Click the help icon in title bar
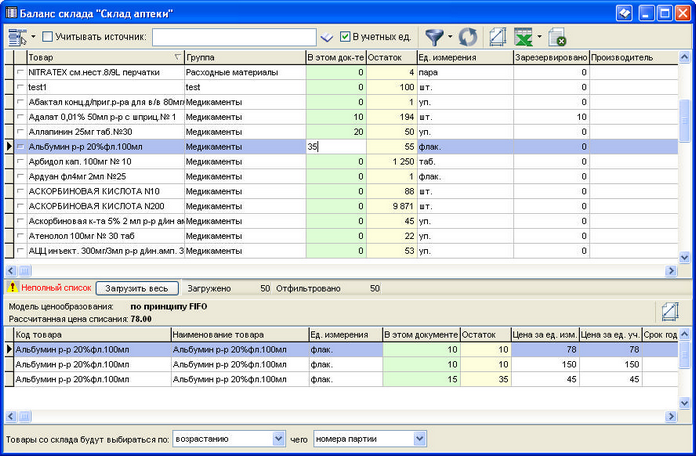The width and height of the screenshot is (696, 456). point(624,13)
